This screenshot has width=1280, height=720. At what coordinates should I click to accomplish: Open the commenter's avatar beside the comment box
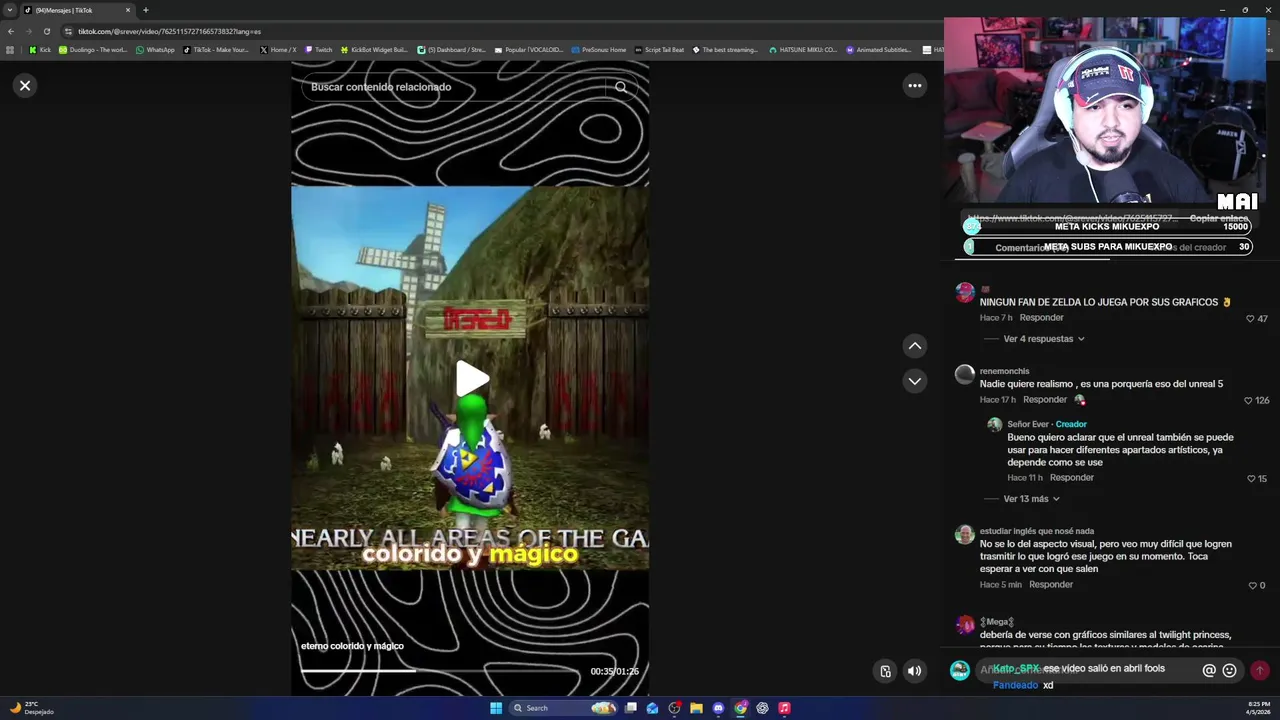959,670
